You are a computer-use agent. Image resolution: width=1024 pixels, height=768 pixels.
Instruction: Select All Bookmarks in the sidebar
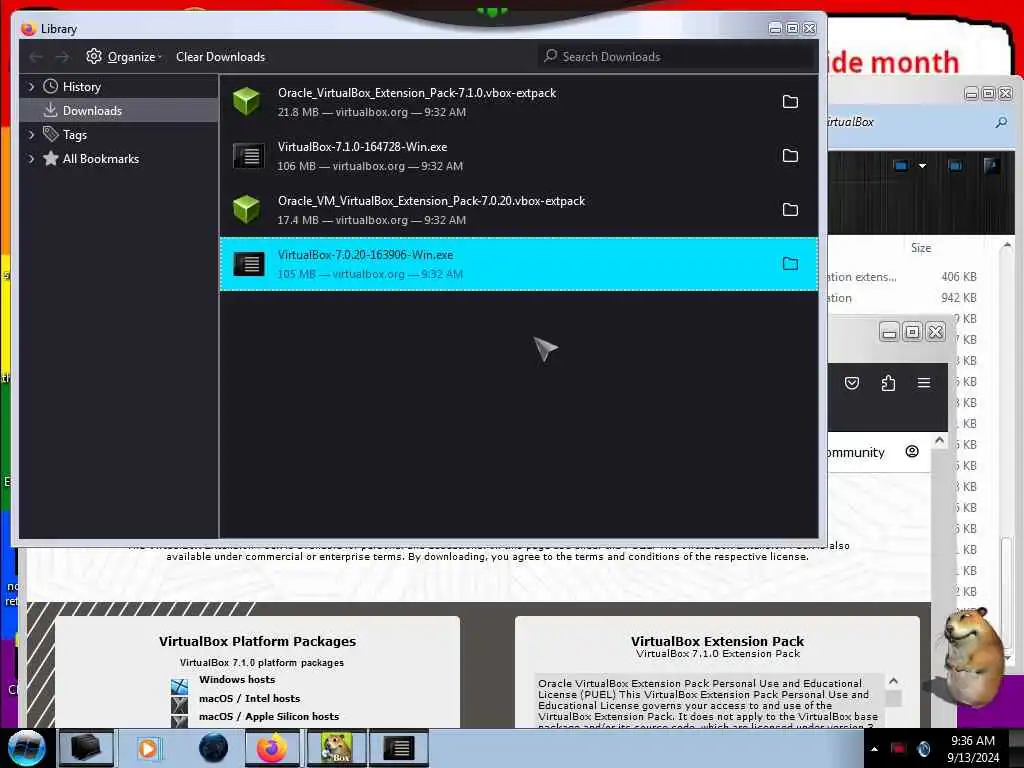101,159
